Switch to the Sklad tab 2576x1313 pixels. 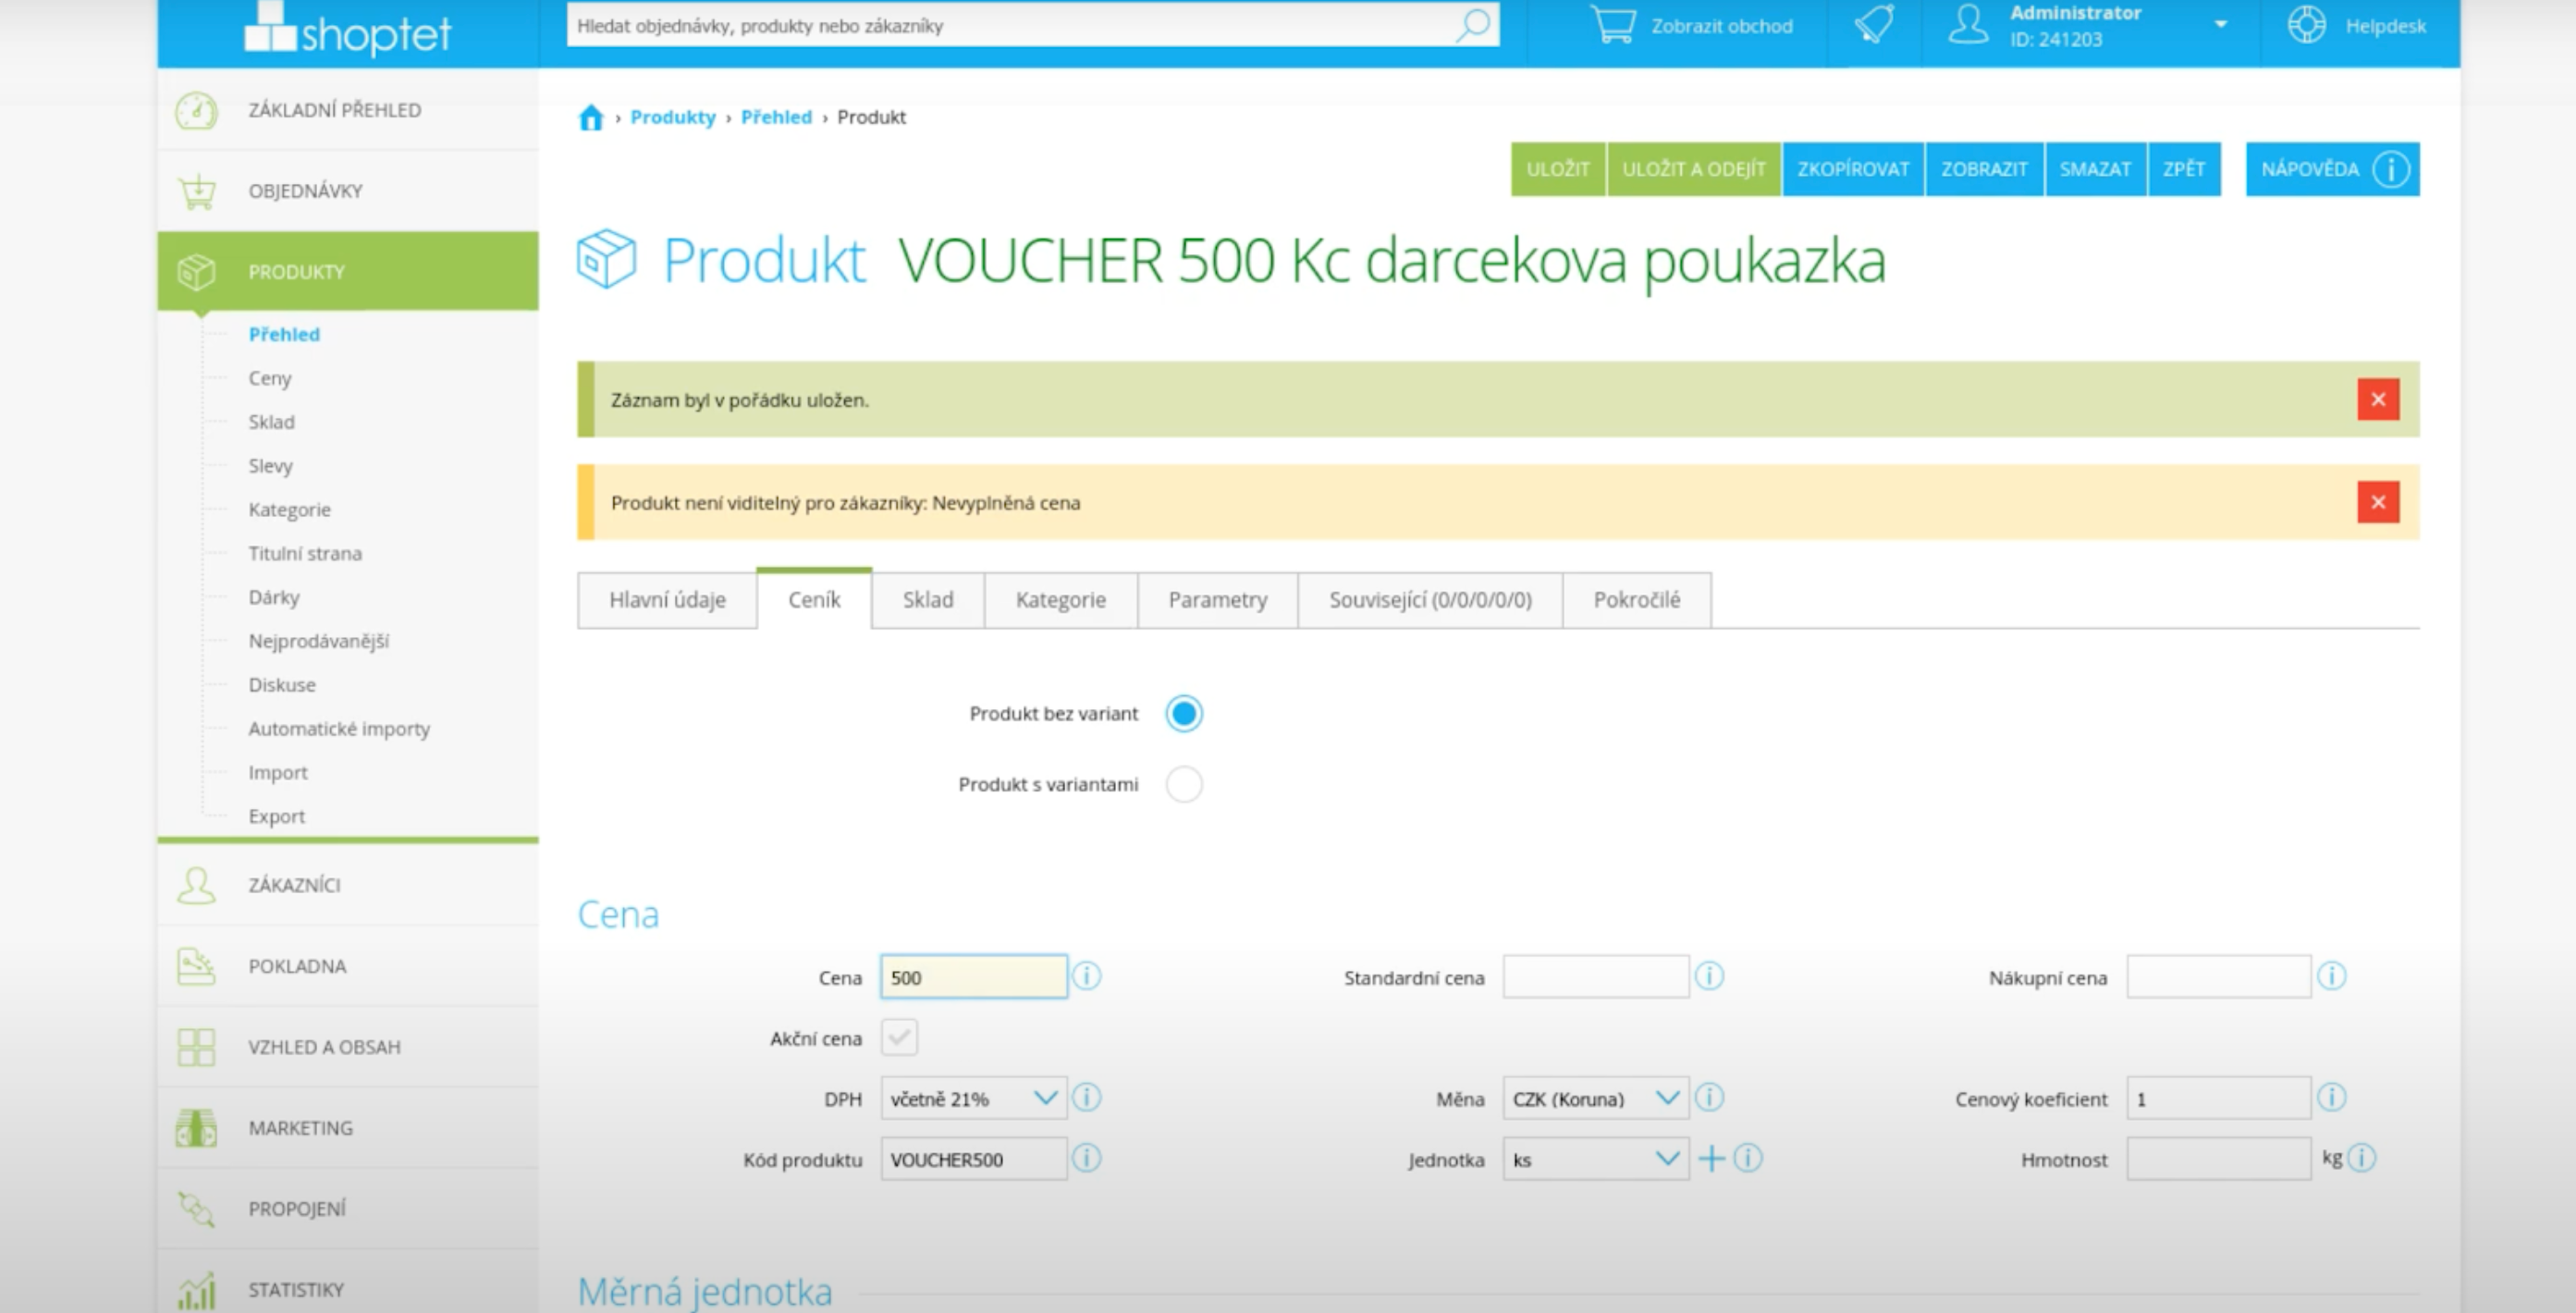pos(928,600)
